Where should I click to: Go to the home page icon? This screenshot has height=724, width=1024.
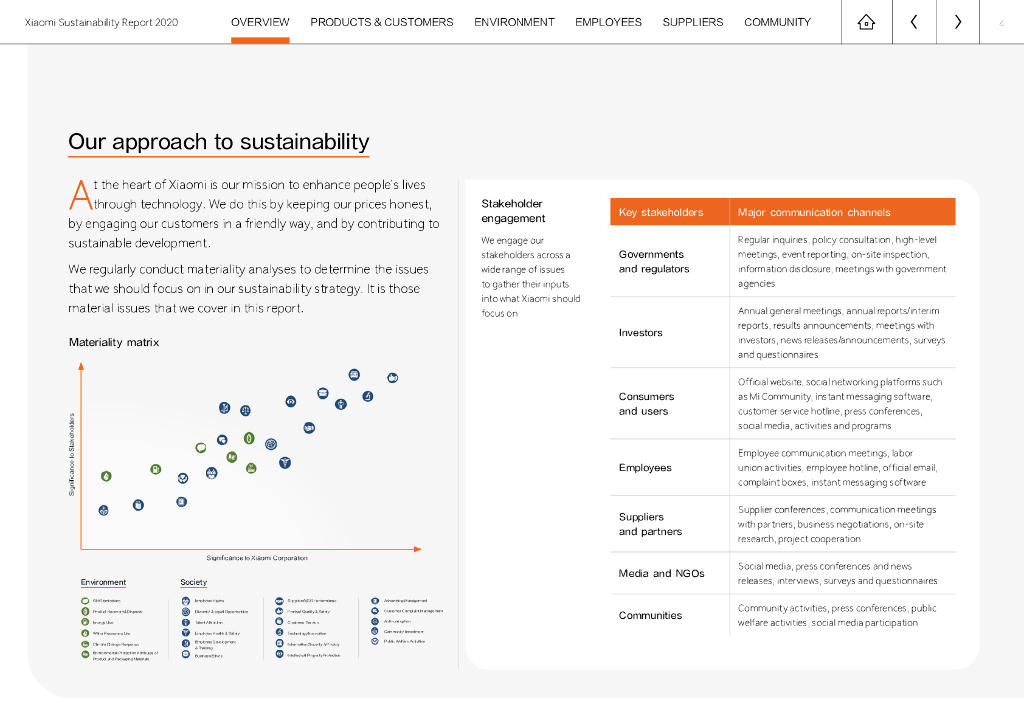click(x=866, y=22)
